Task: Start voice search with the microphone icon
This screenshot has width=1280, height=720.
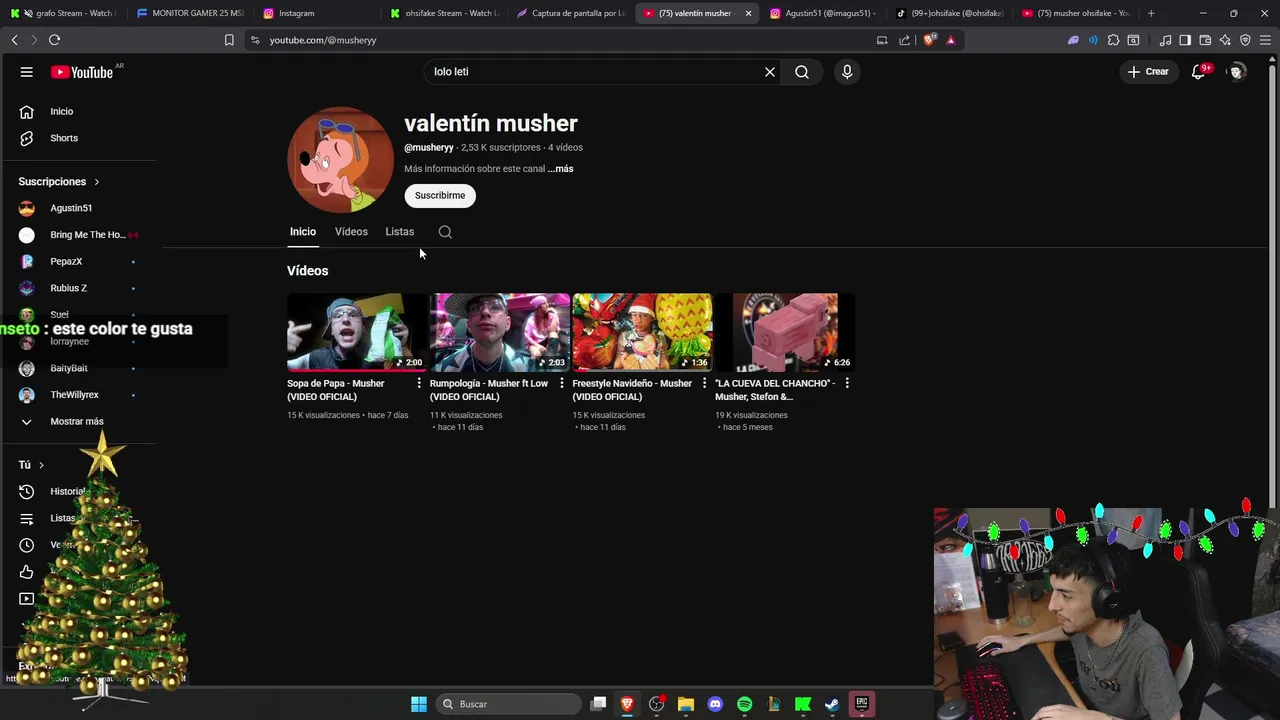Action: click(x=847, y=72)
